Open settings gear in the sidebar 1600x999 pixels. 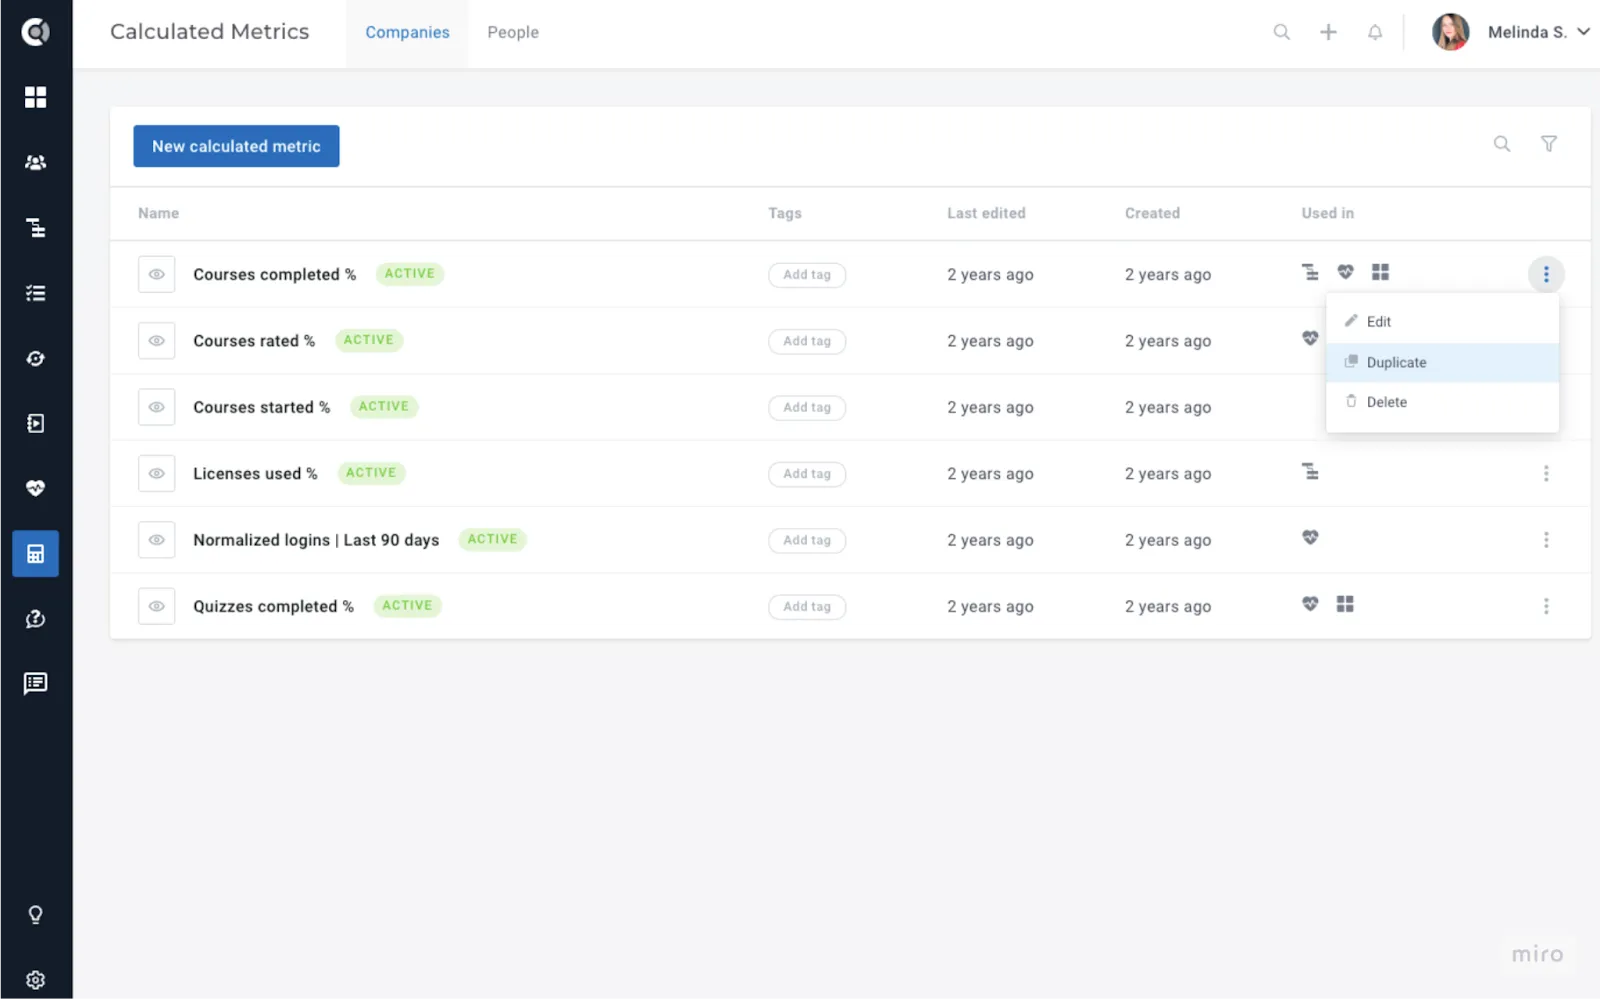36,980
